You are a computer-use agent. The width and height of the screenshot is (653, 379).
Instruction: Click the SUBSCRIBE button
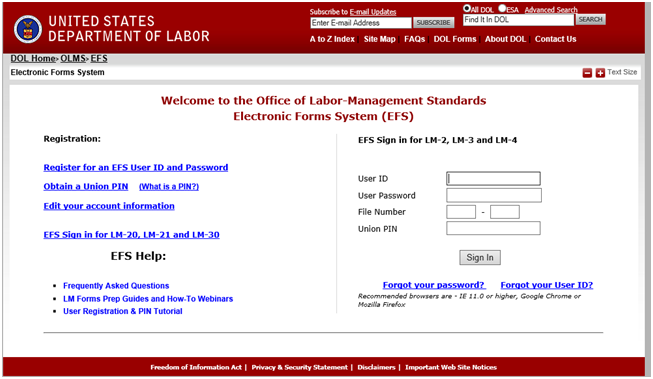[x=434, y=23]
